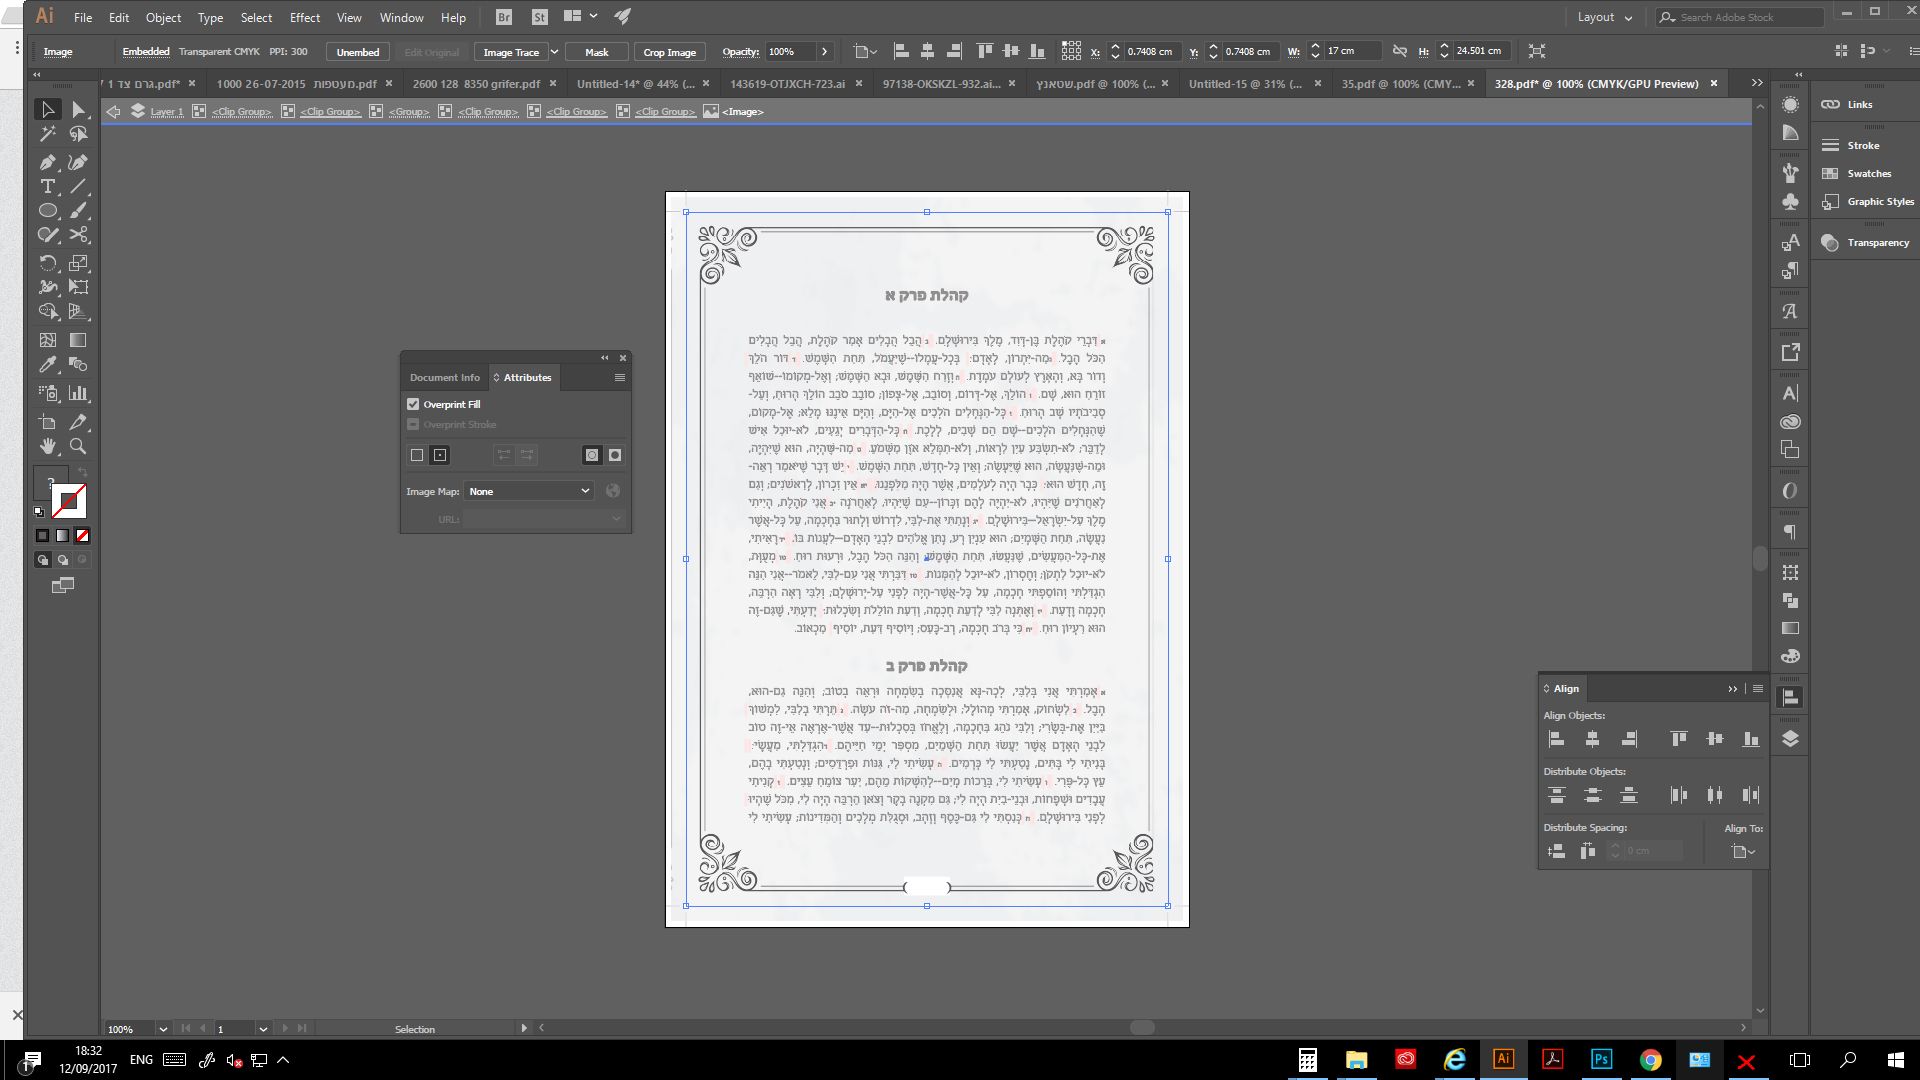Select the Hand tool
Image resolution: width=1920 pixels, height=1080 pixels.
tap(47, 447)
